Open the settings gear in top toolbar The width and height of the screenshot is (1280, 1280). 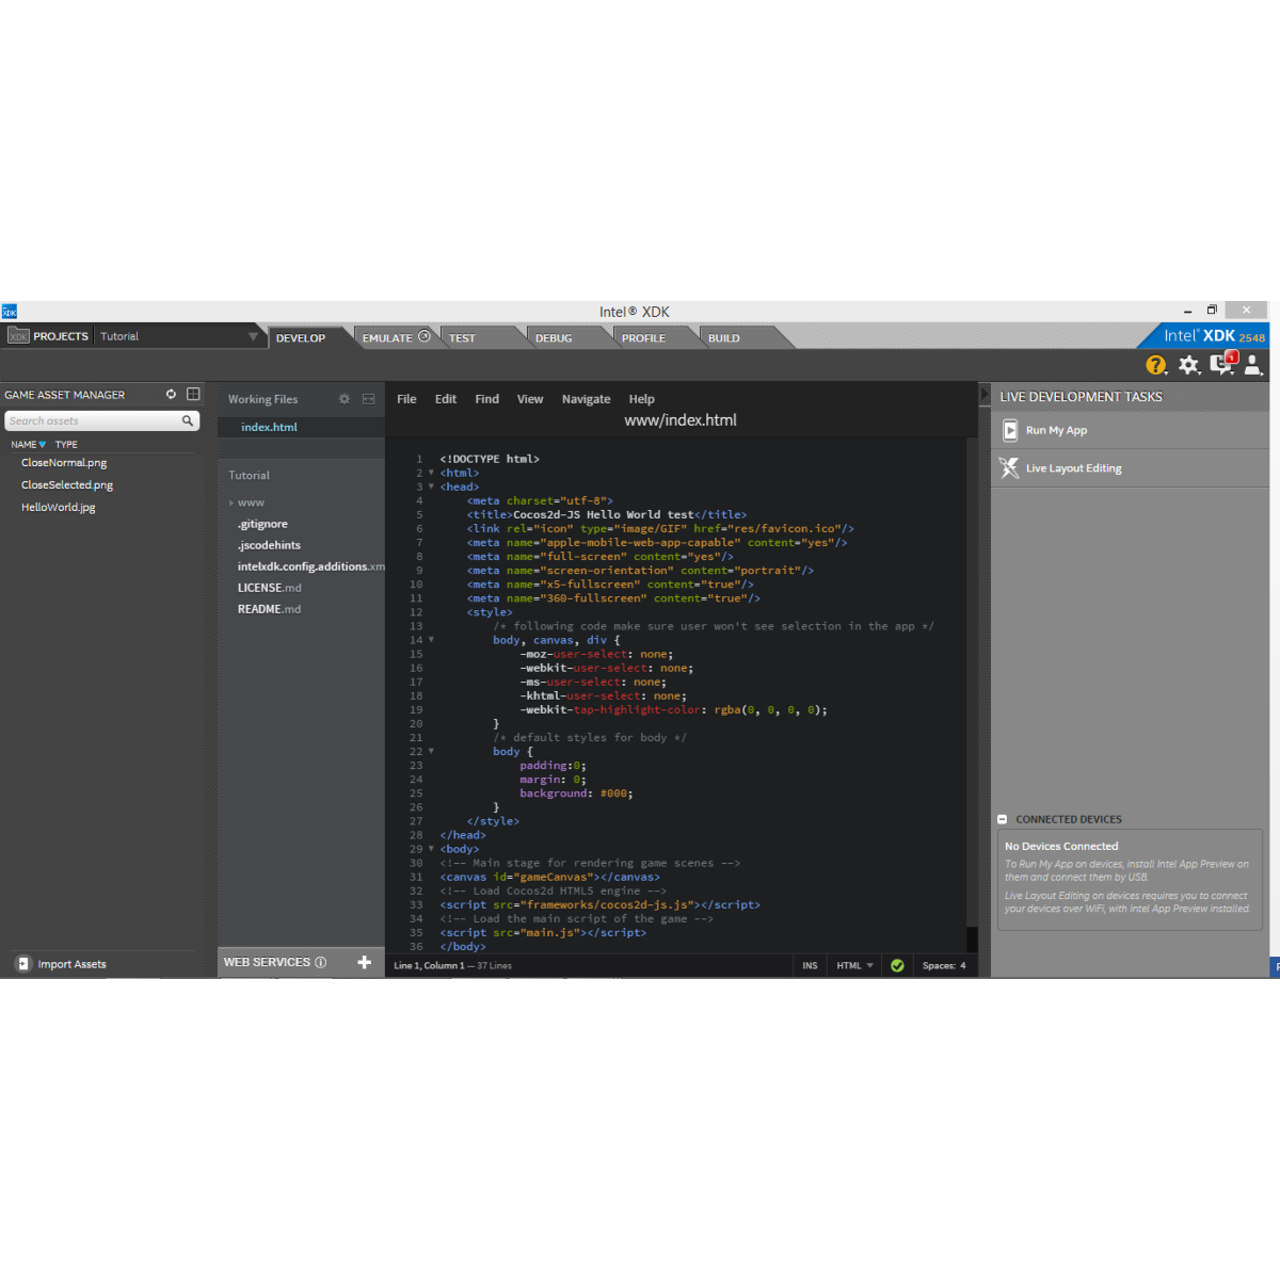[1188, 365]
